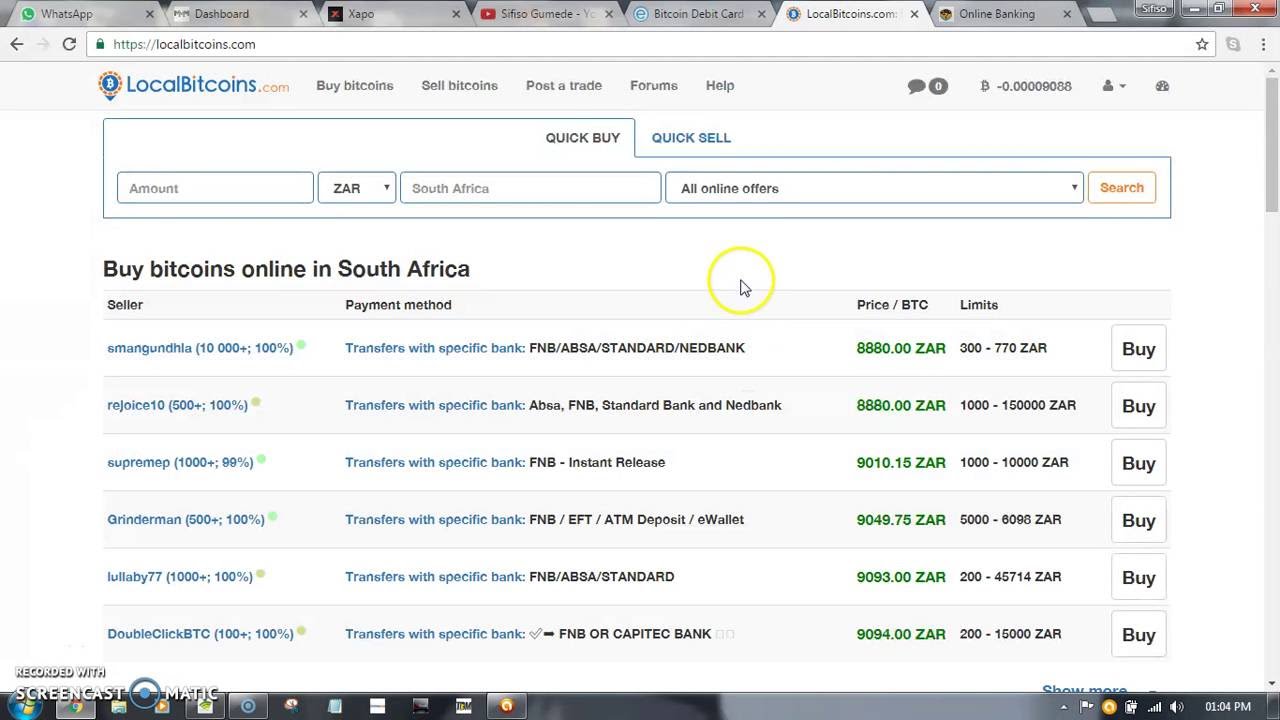Click the extension icon beside the bookmark star

pos(1233,44)
